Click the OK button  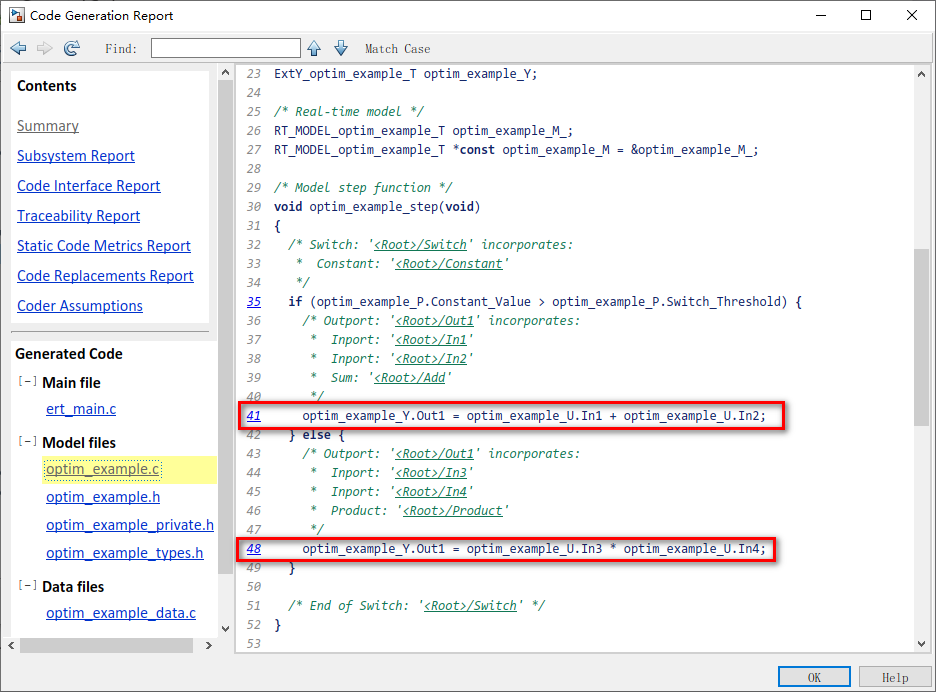(x=814, y=677)
